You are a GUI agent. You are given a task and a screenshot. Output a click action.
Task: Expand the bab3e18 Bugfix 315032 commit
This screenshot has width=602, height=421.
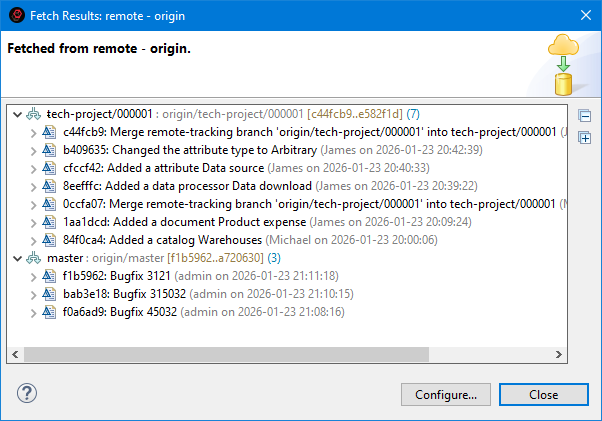[35, 294]
